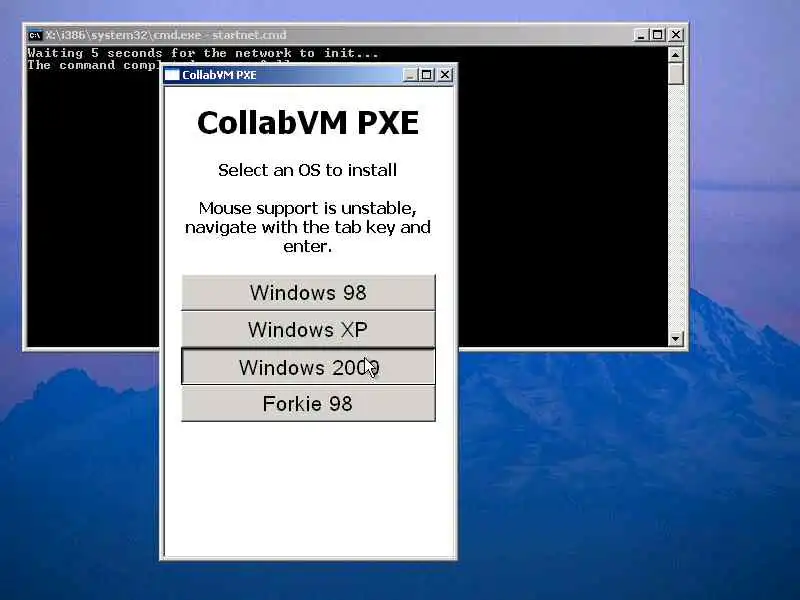Viewport: 800px width, 600px height.
Task: Close the cmd.exe startnet.cmd window
Action: (x=676, y=35)
